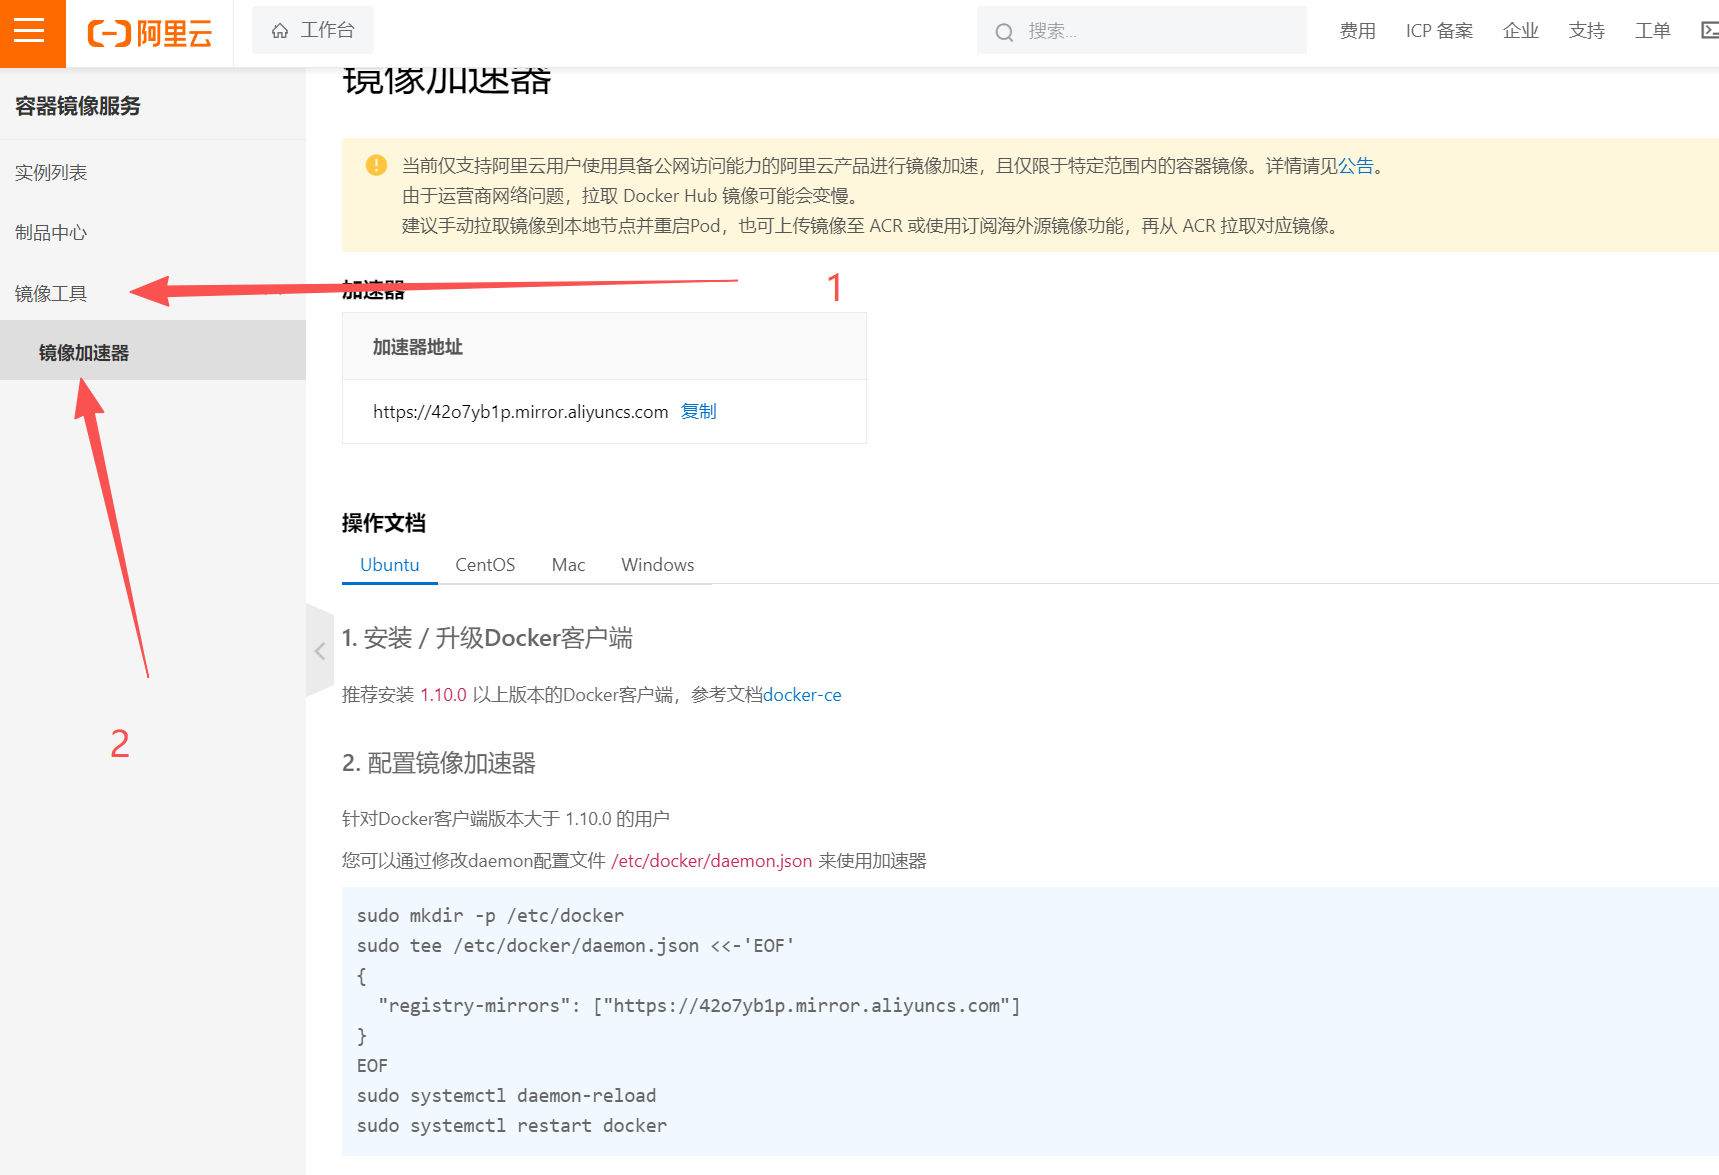Click the yellow warning icon
The width and height of the screenshot is (1719, 1175).
[376, 165]
